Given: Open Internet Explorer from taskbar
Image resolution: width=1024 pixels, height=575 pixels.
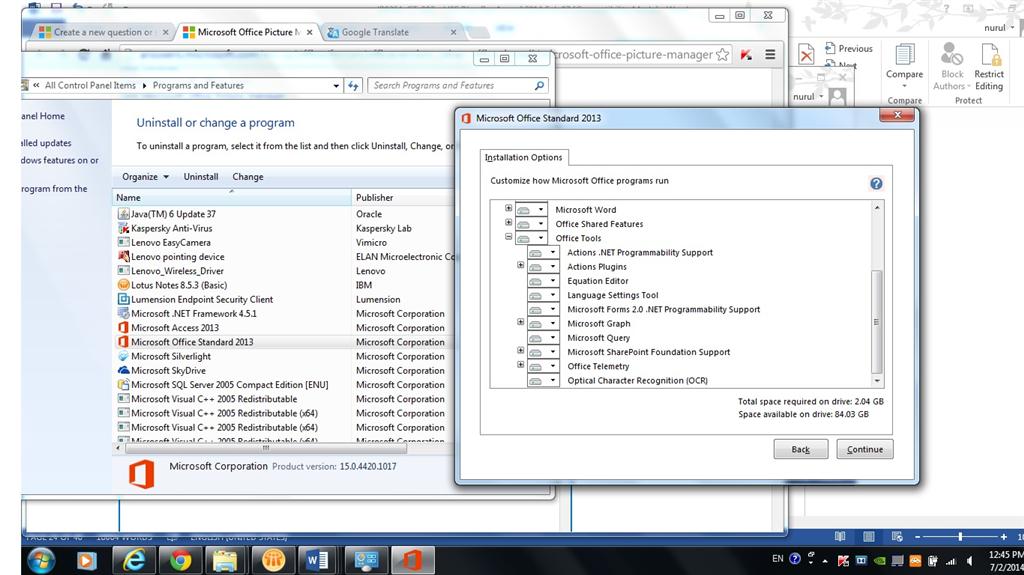Looking at the screenshot, I should (134, 561).
